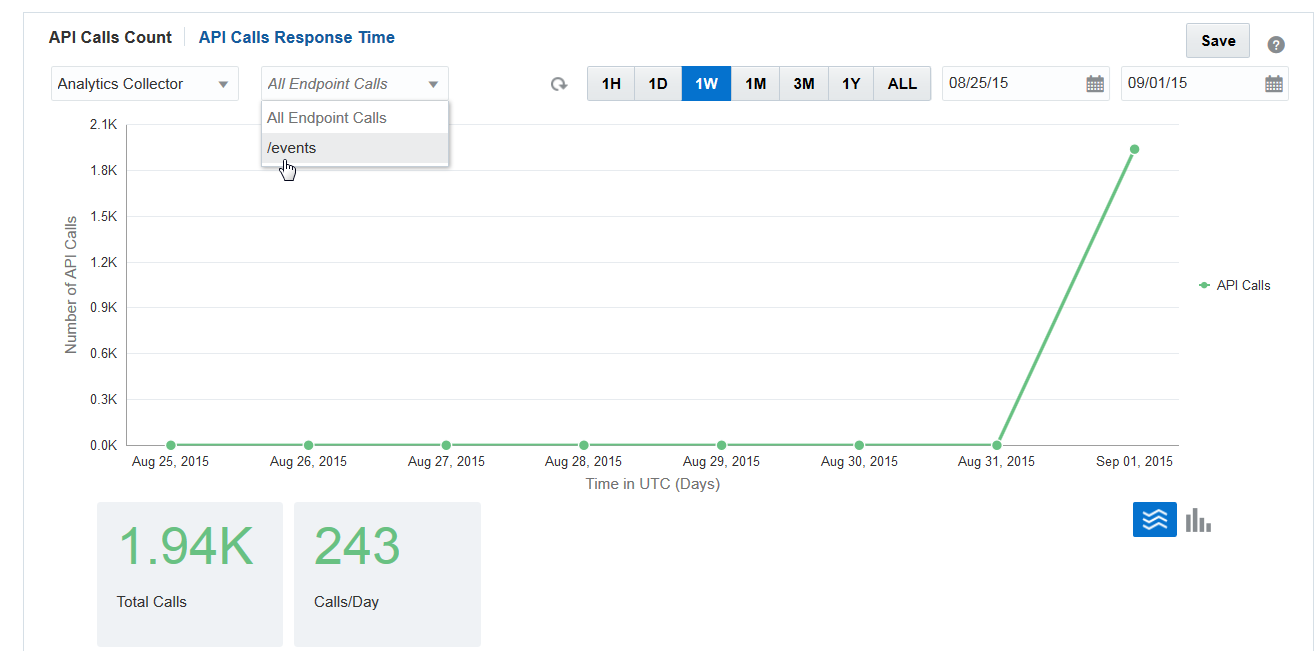Select the 1Y time range
Viewport: 1315px width, 651px height.
pos(851,84)
